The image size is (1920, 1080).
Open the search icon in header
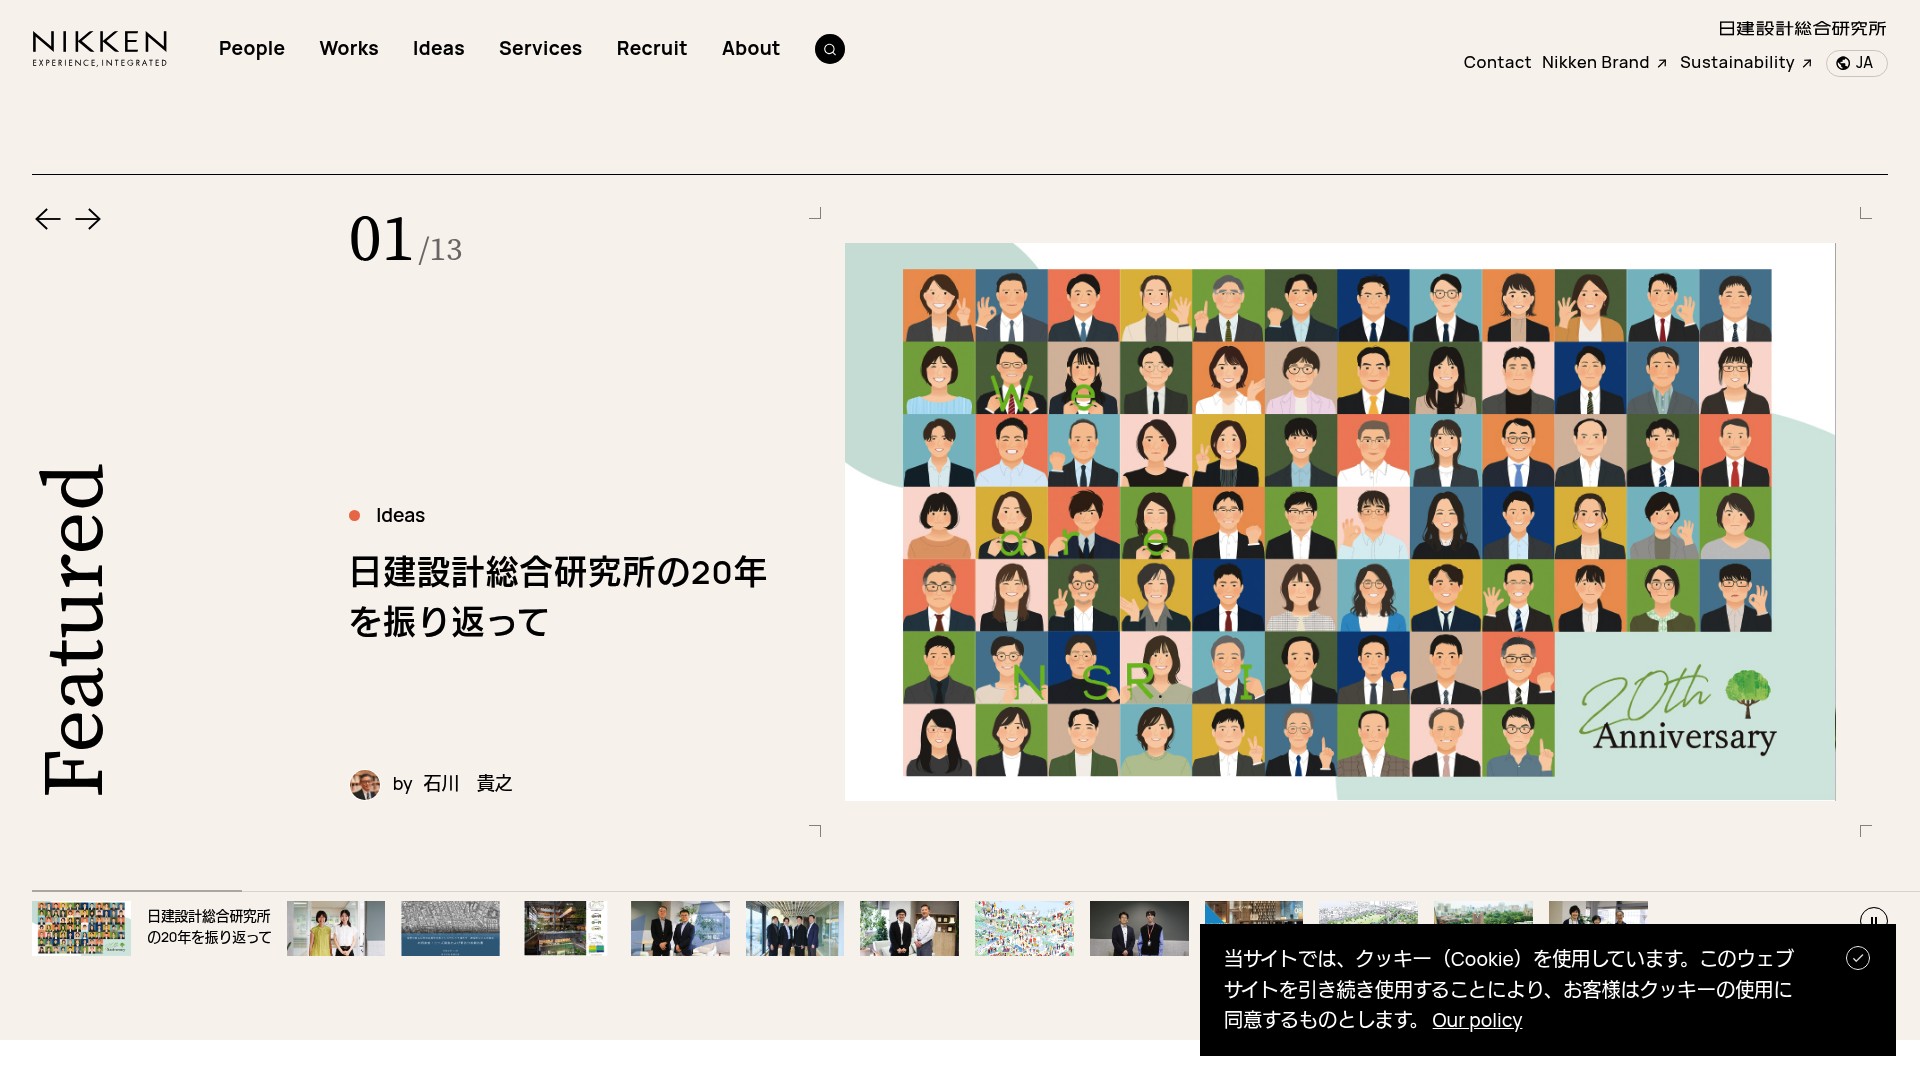(829, 49)
